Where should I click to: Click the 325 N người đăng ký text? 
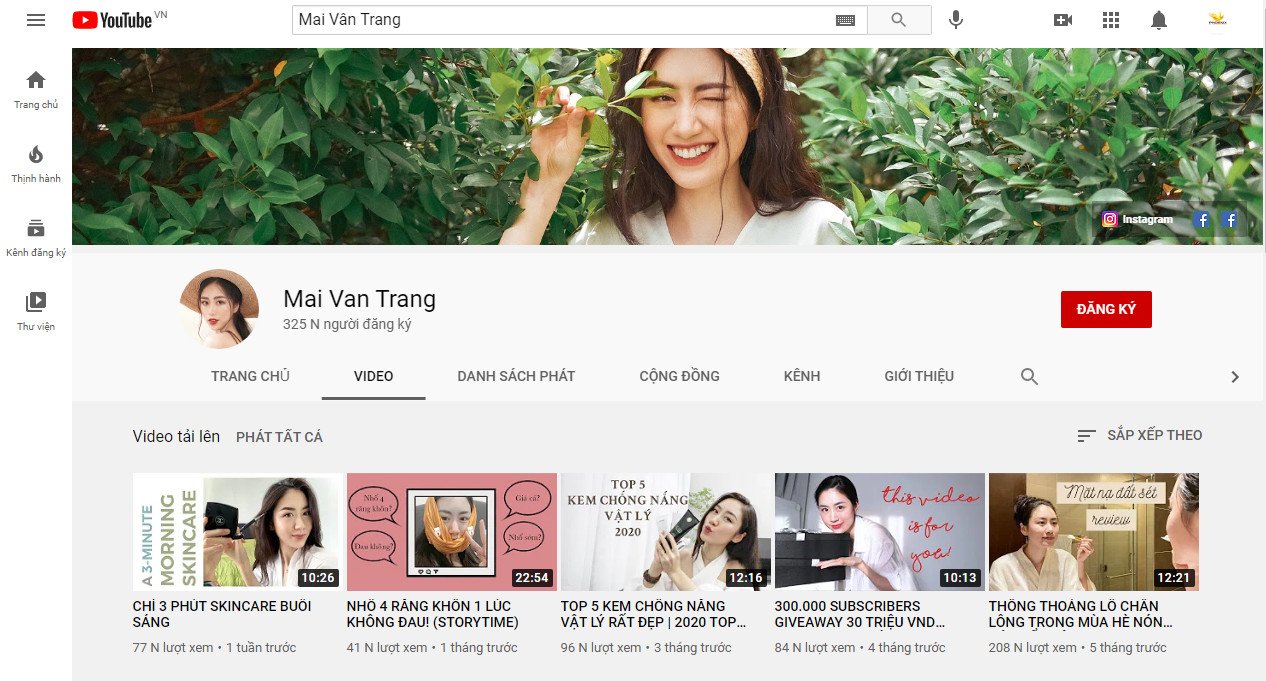pyautogui.click(x=347, y=324)
